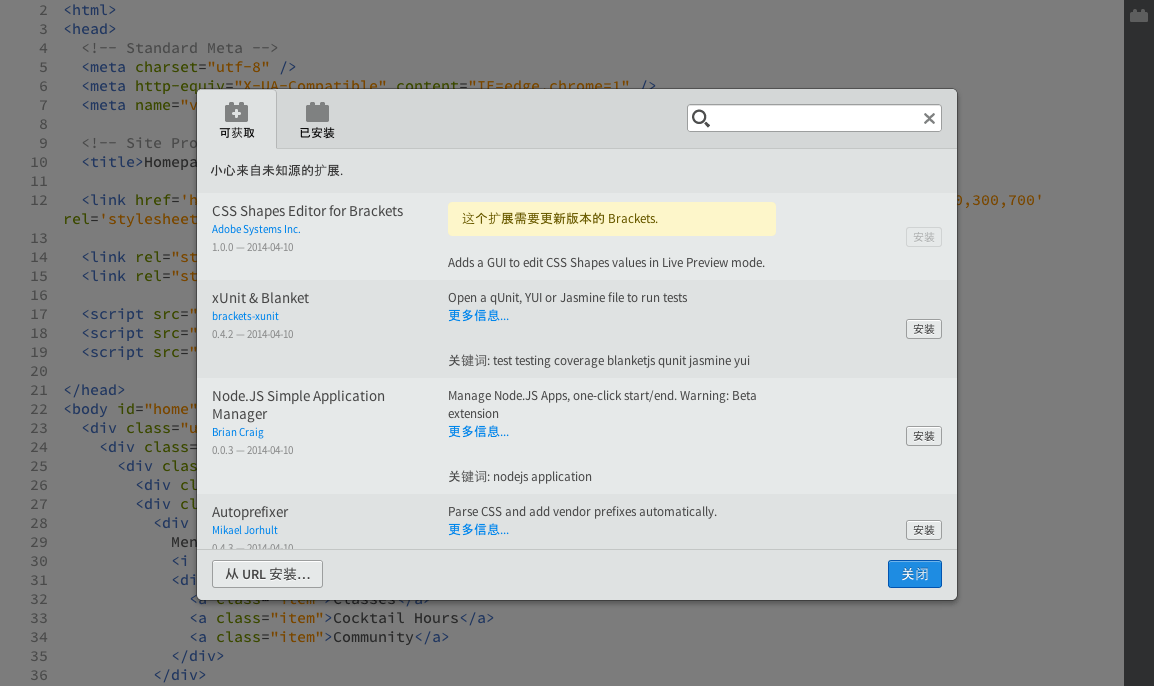1154x686 pixels.
Task: Open Brian Craig author link
Action: (x=238, y=432)
